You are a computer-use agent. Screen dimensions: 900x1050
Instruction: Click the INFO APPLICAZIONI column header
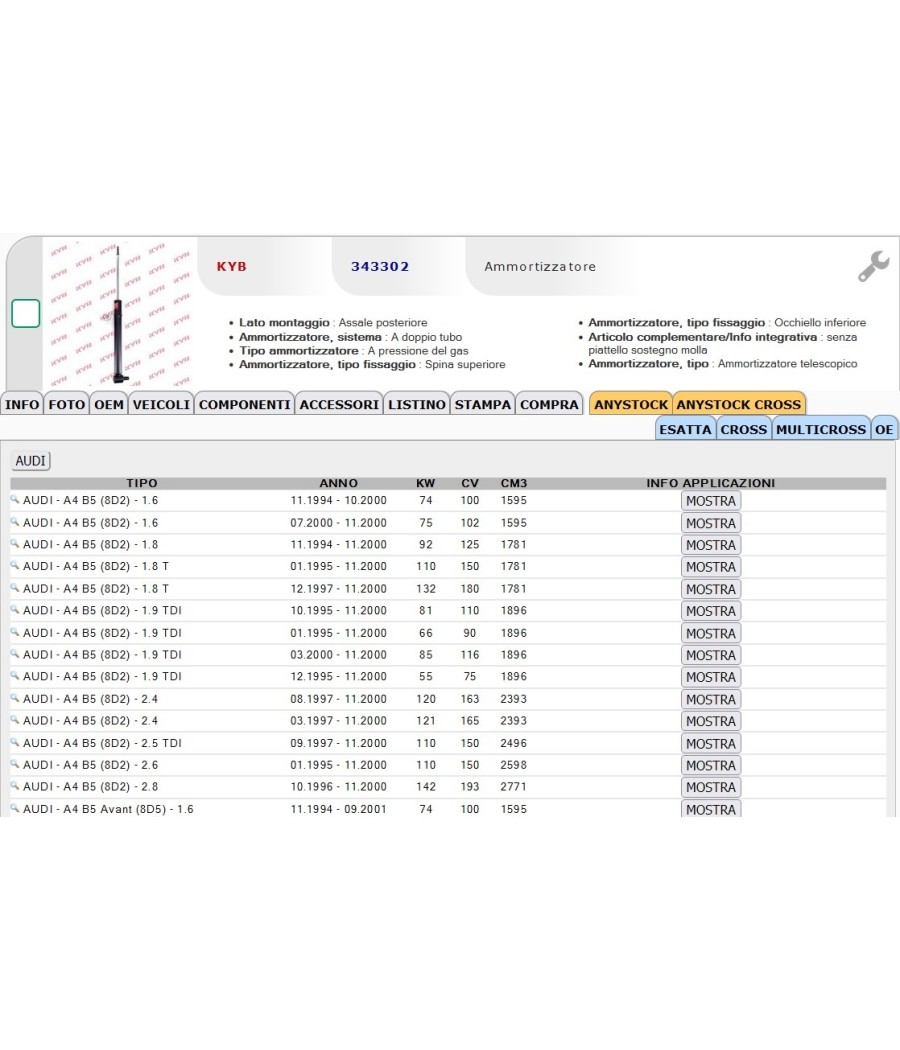(x=710, y=483)
